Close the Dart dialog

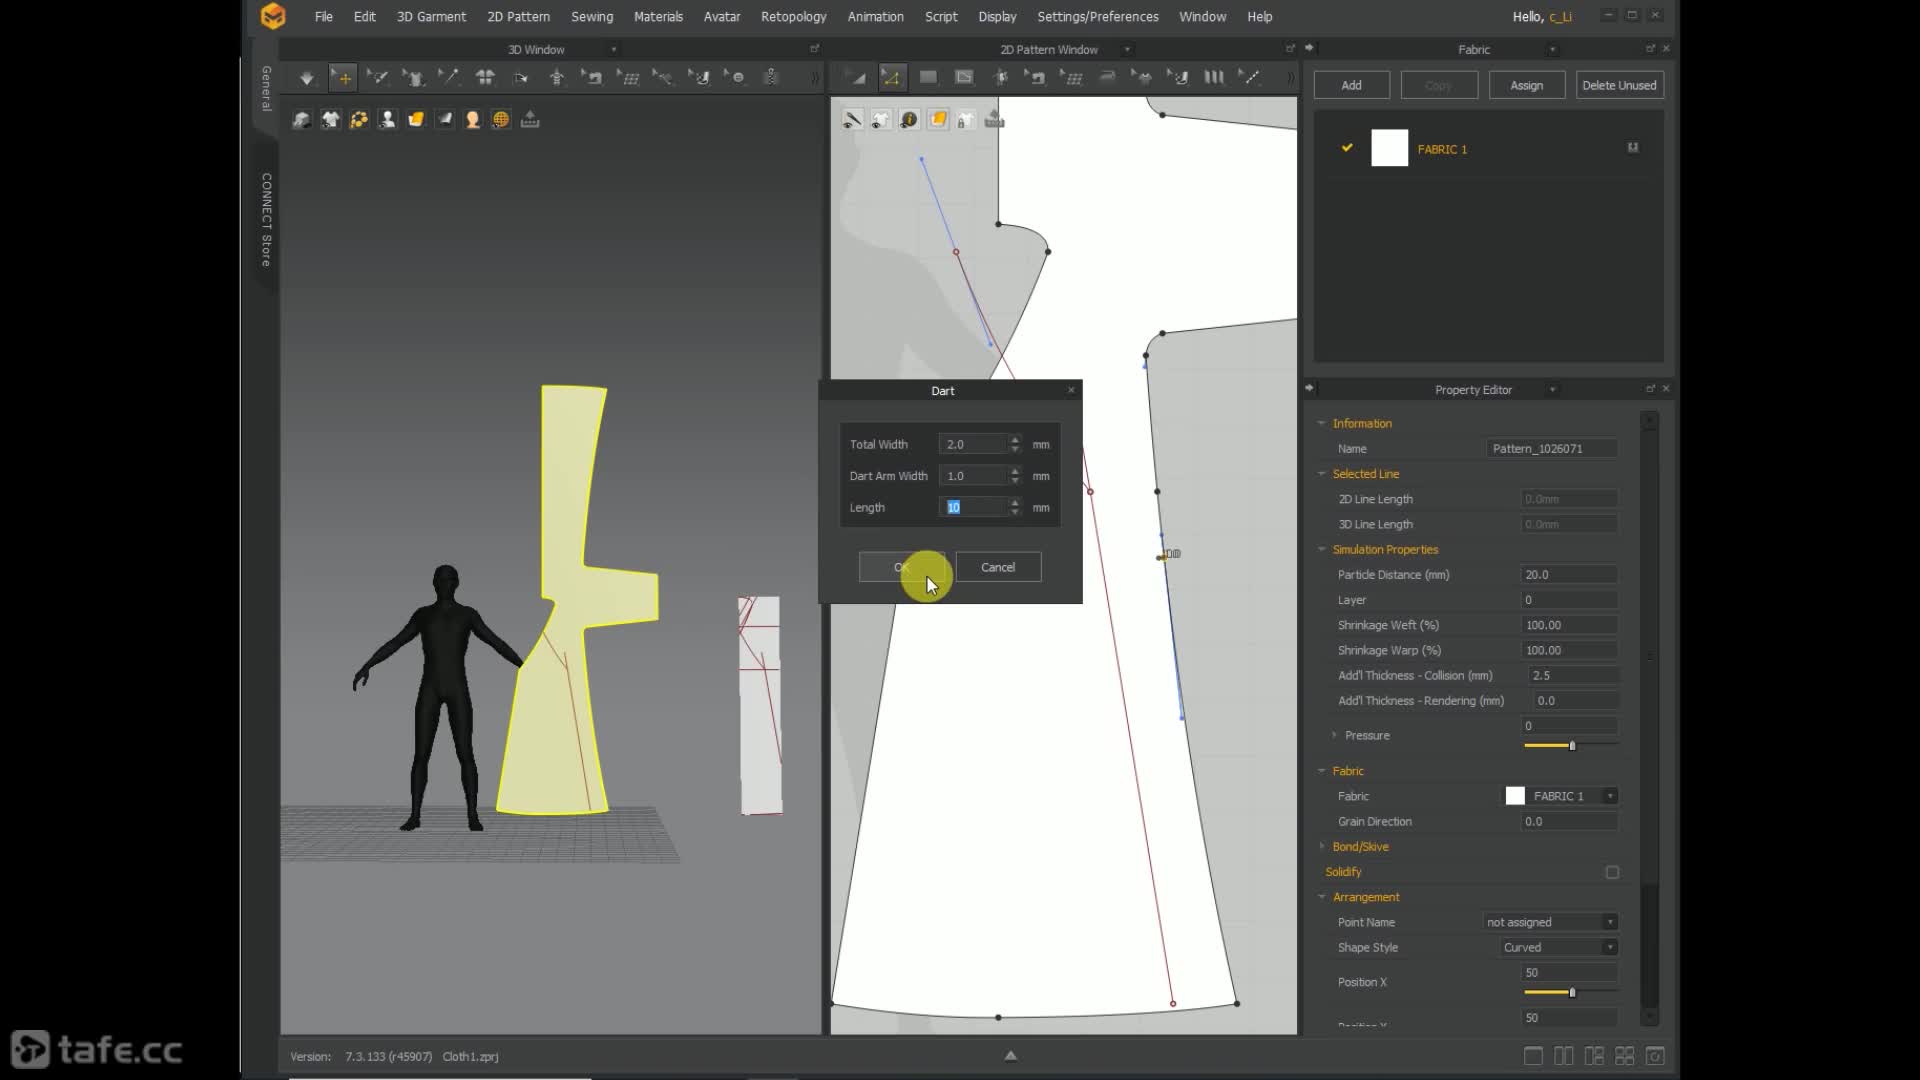point(1071,390)
